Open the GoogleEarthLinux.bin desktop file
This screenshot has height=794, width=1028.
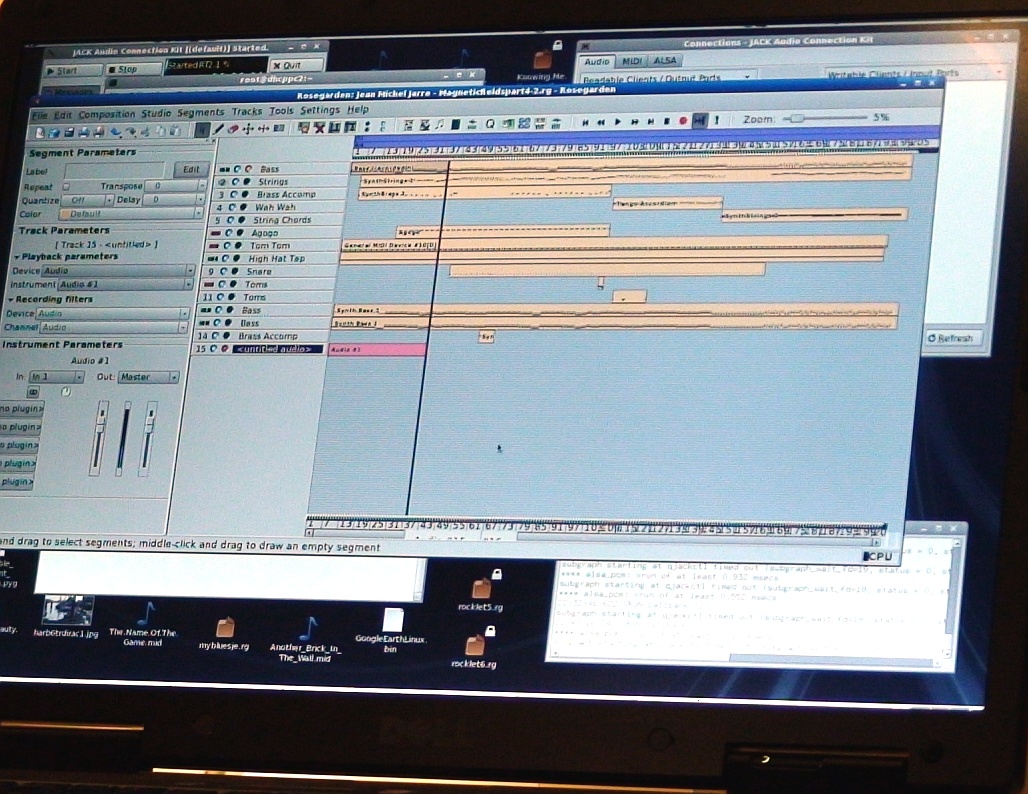click(391, 630)
